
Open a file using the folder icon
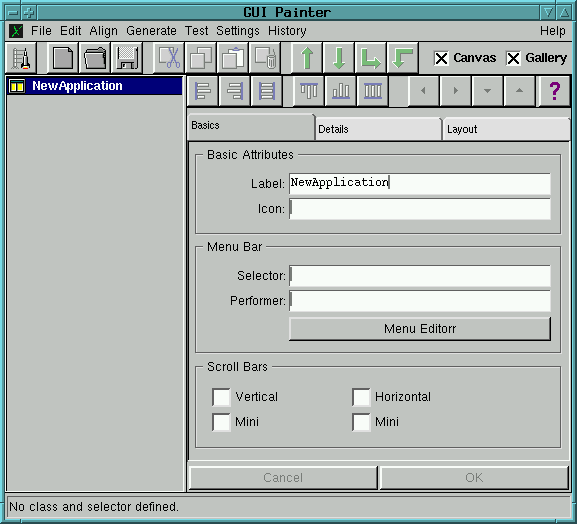(x=95, y=58)
